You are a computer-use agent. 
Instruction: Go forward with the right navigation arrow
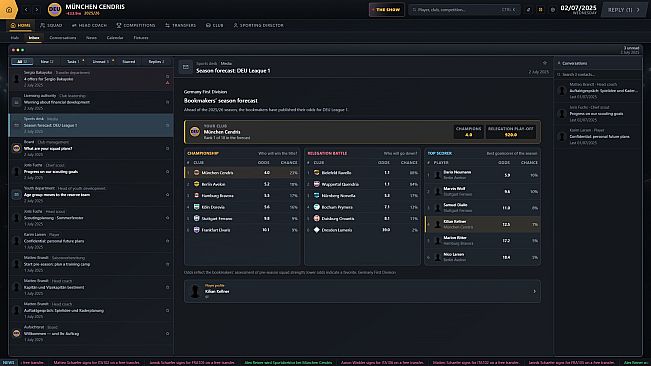coord(37,10)
